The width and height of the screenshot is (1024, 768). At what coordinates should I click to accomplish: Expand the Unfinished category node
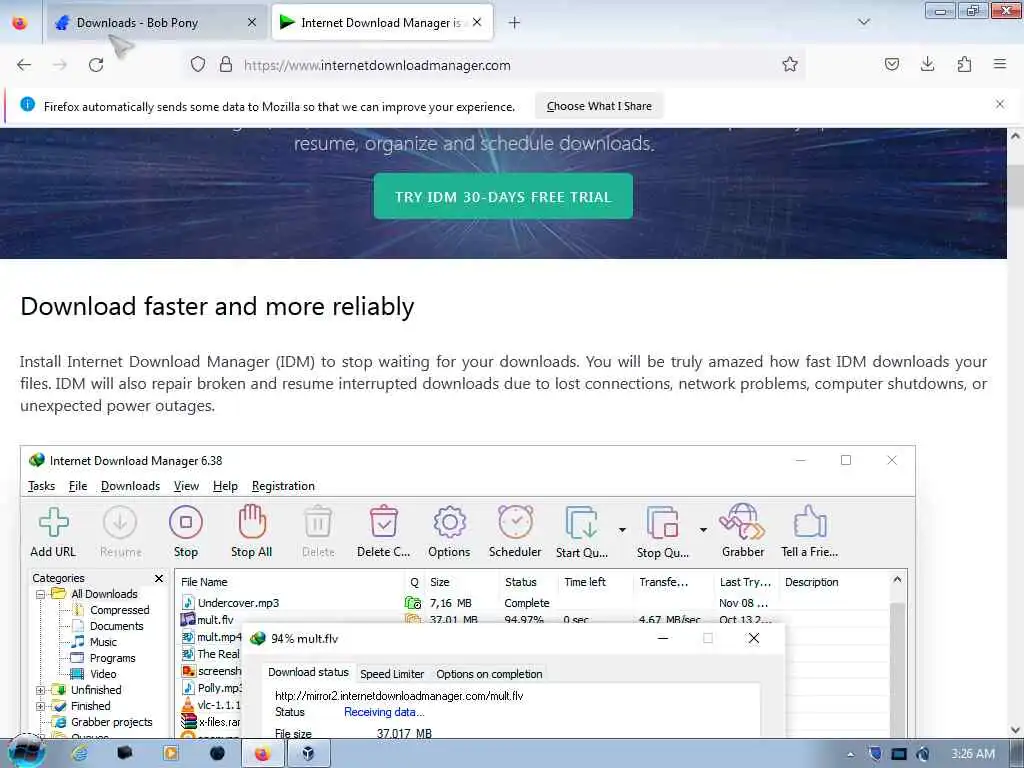(x=40, y=690)
